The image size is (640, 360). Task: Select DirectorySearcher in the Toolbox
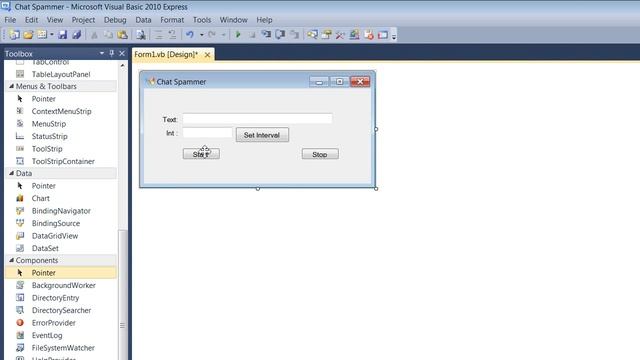click(x=61, y=310)
